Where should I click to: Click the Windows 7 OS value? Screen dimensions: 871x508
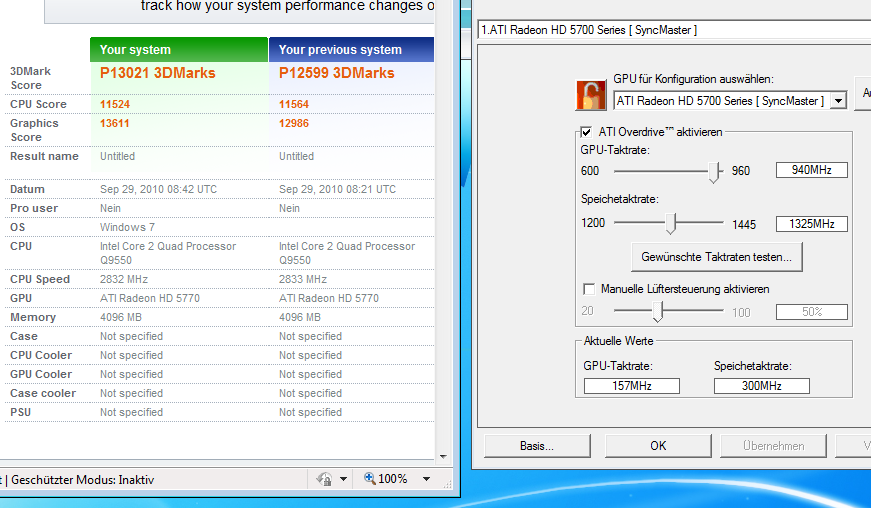point(127,227)
